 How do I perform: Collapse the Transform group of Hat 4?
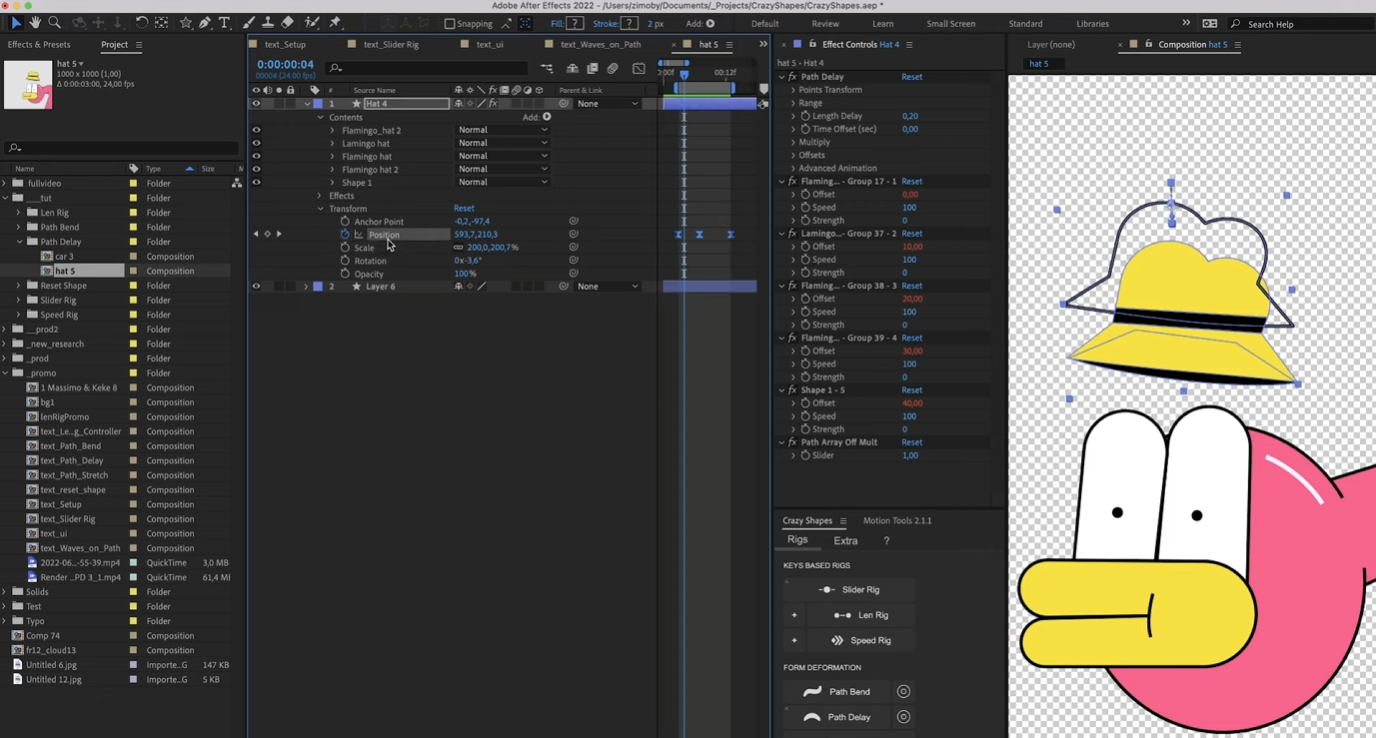(x=320, y=208)
